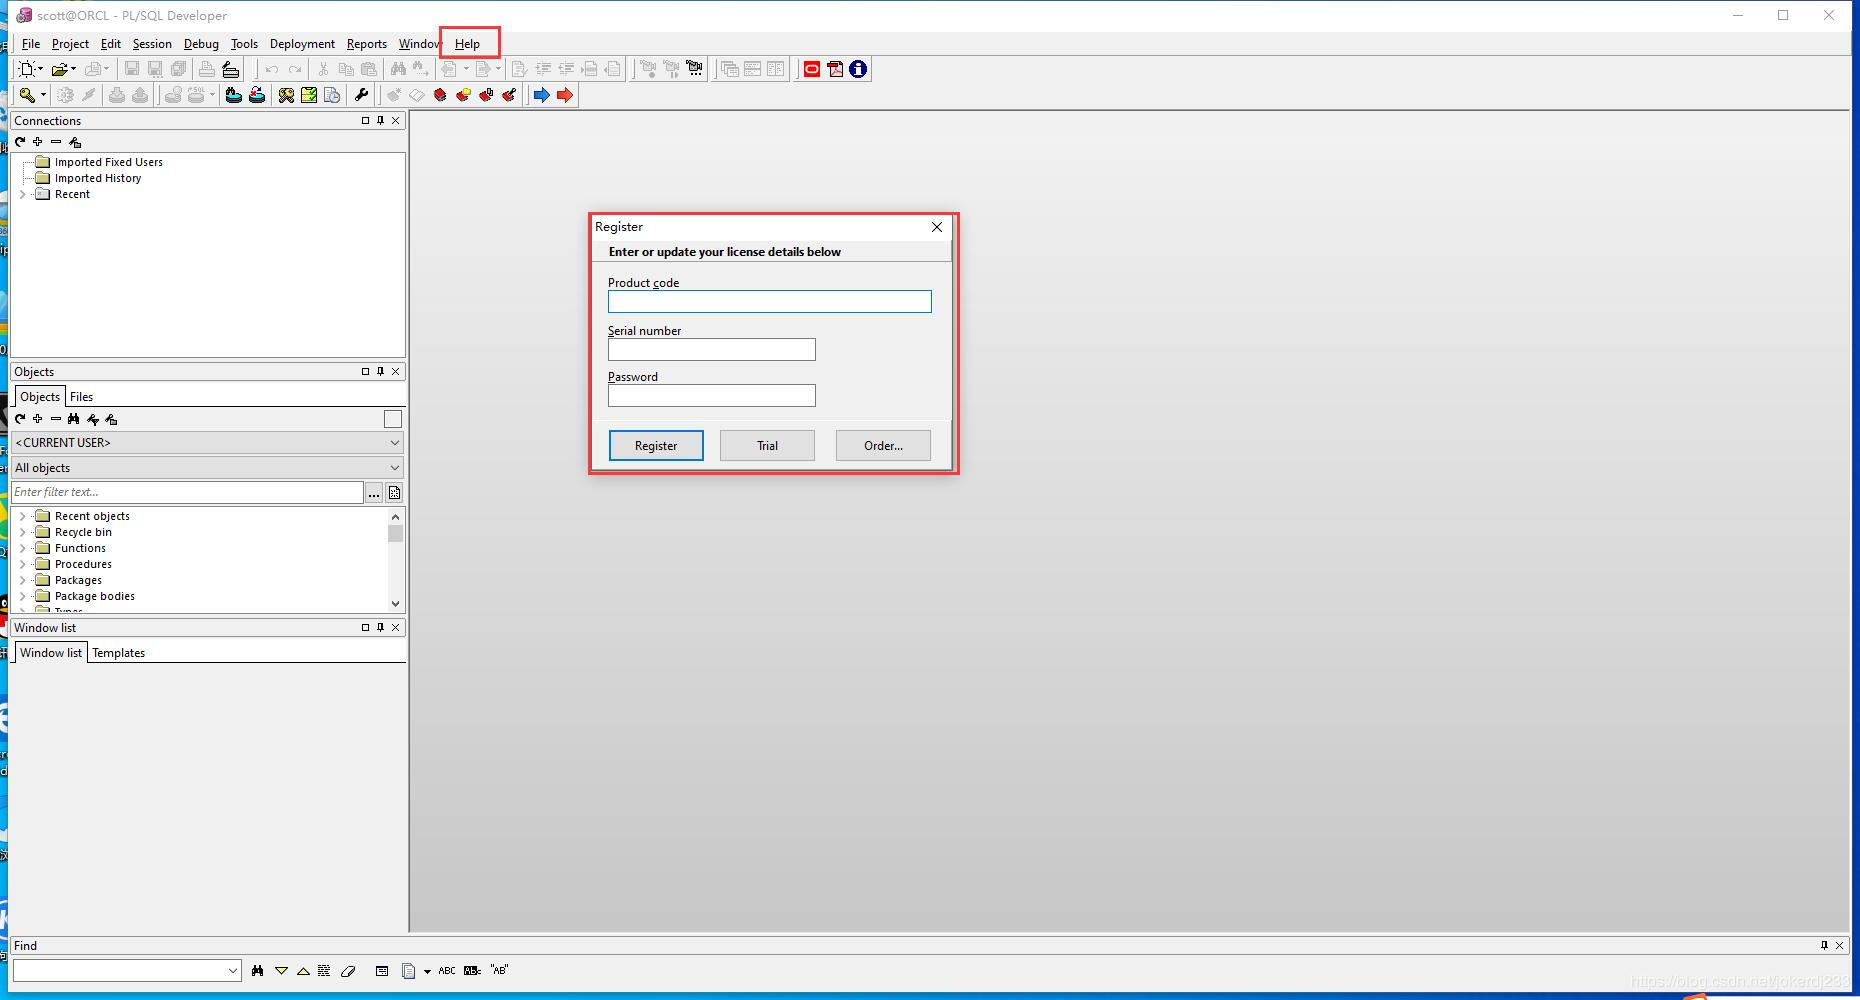The image size is (1860, 1000).
Task: Click the green checklist toolbar icon
Action: point(309,95)
